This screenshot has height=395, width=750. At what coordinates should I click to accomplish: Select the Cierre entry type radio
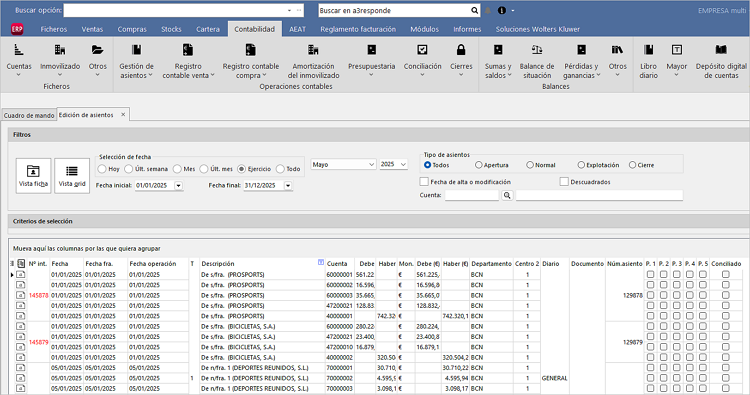tap(632, 165)
